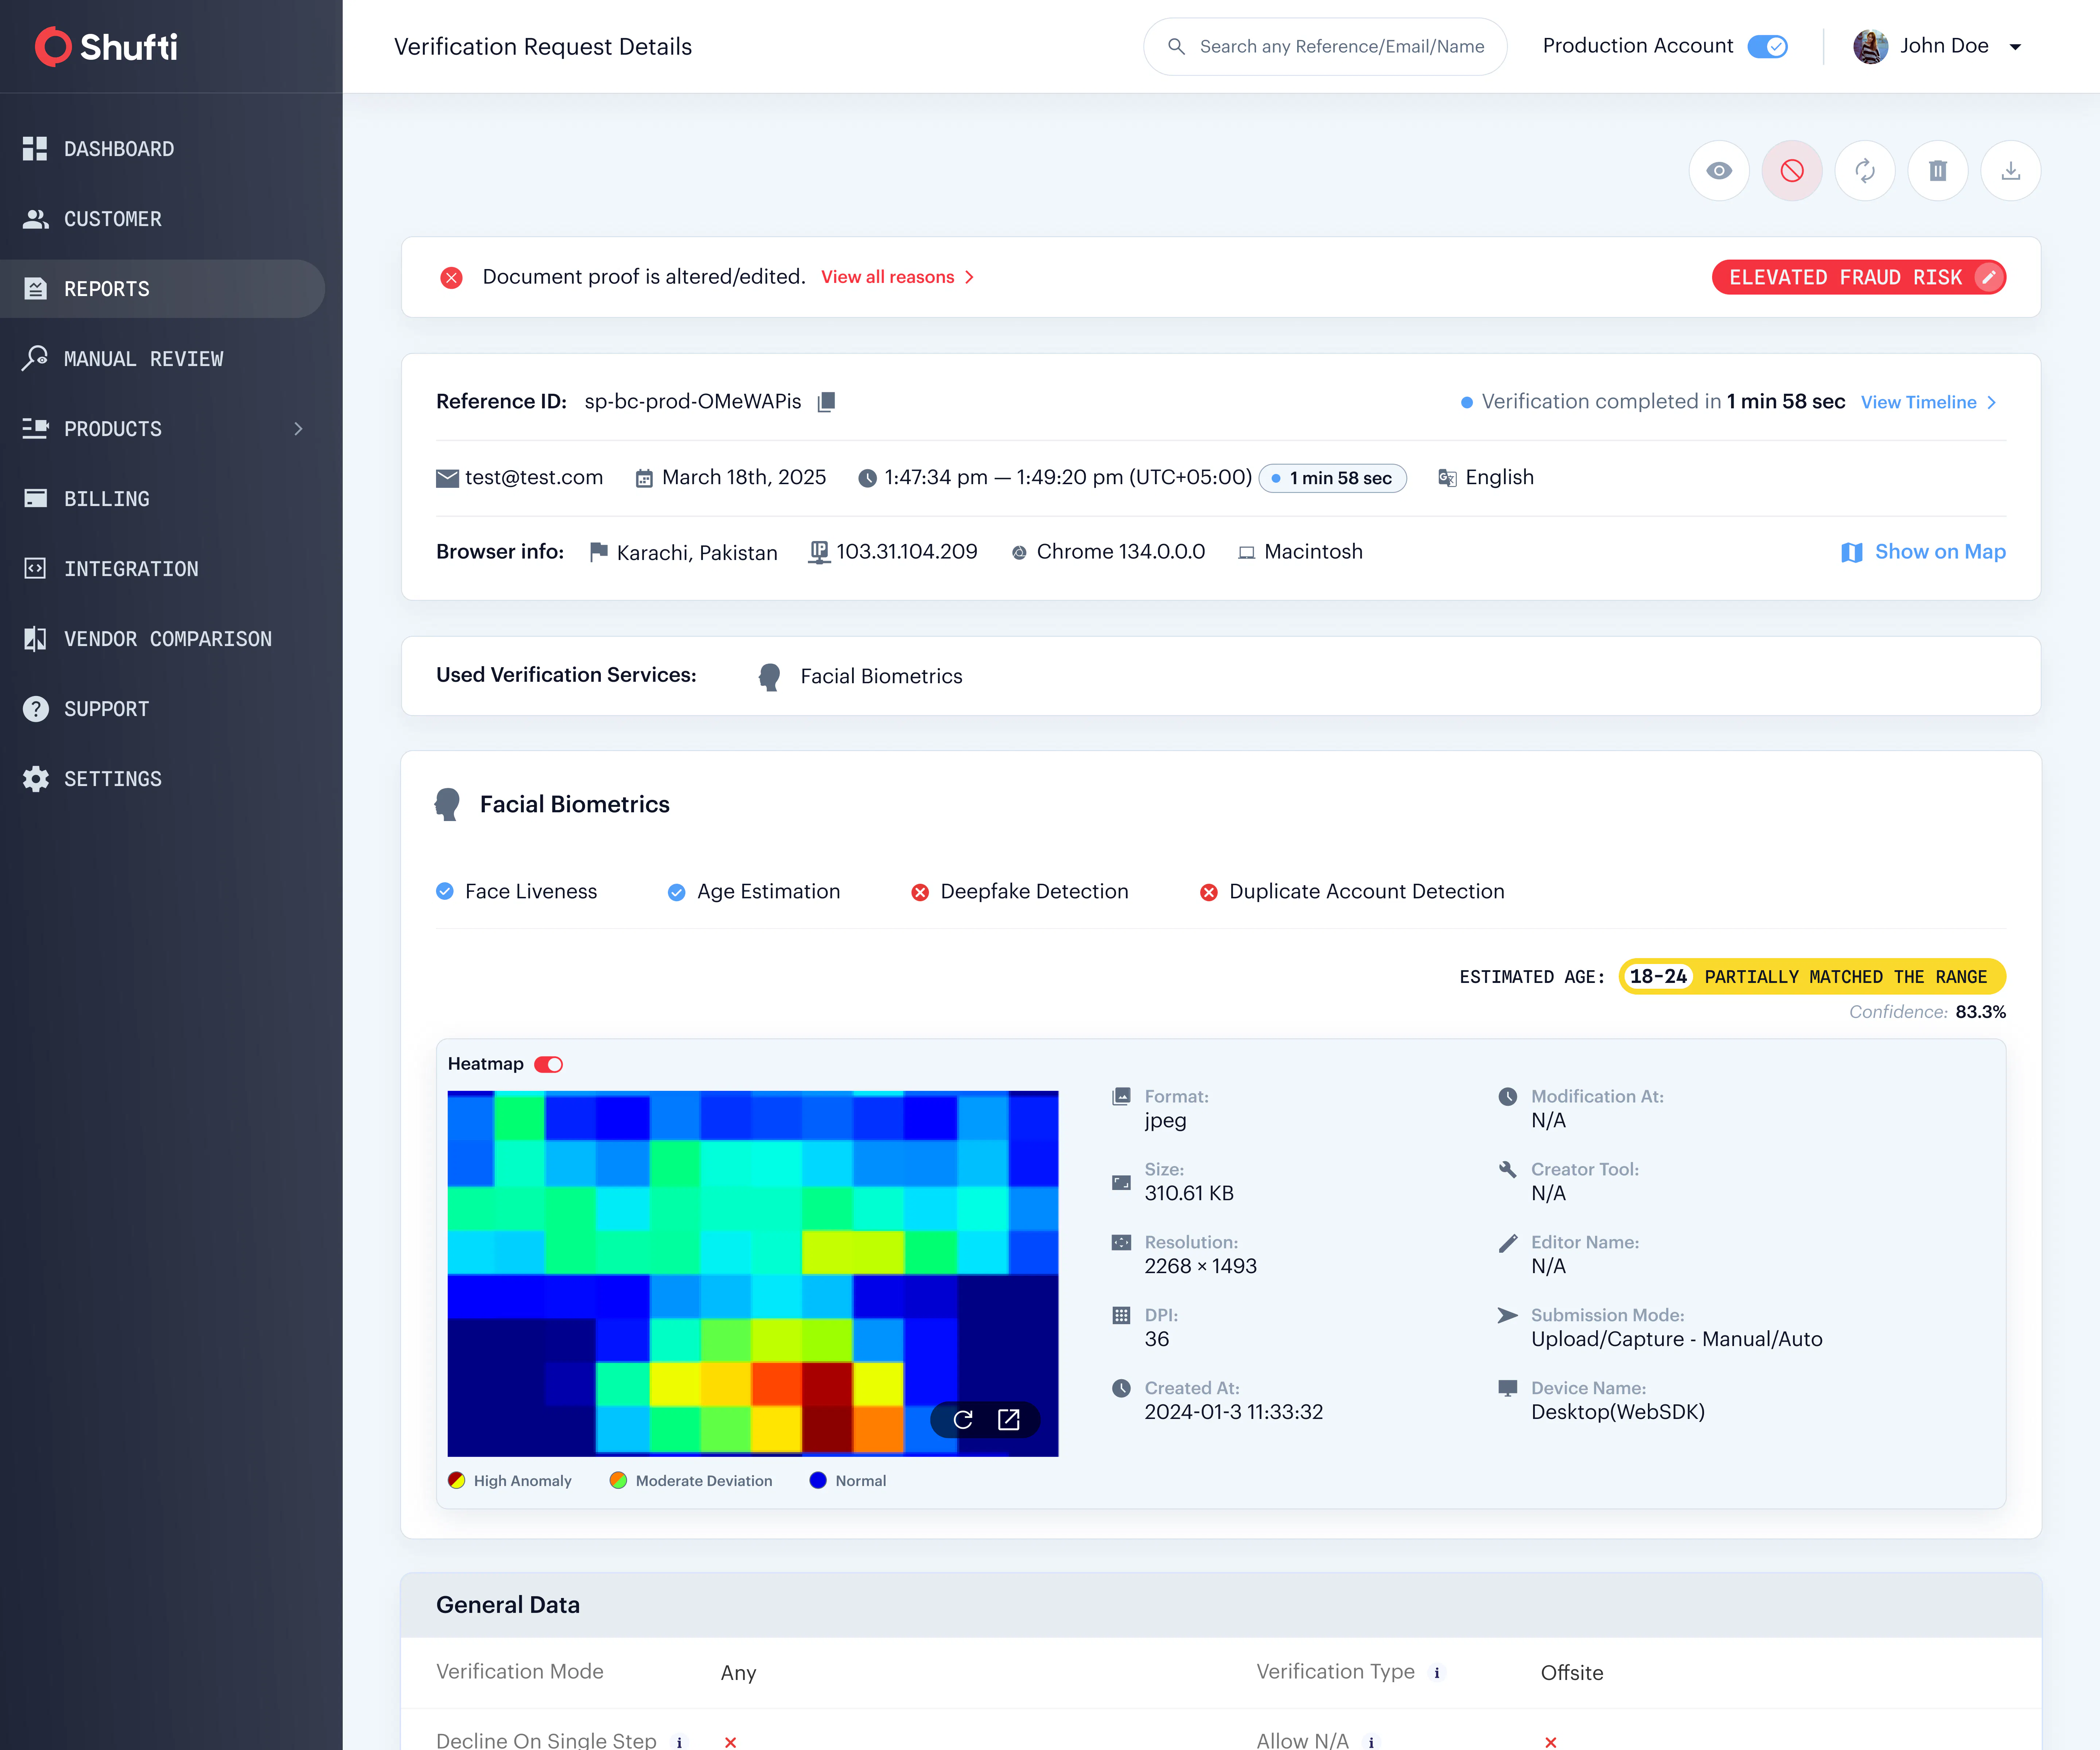Click the Show on Map link

pos(1940,552)
